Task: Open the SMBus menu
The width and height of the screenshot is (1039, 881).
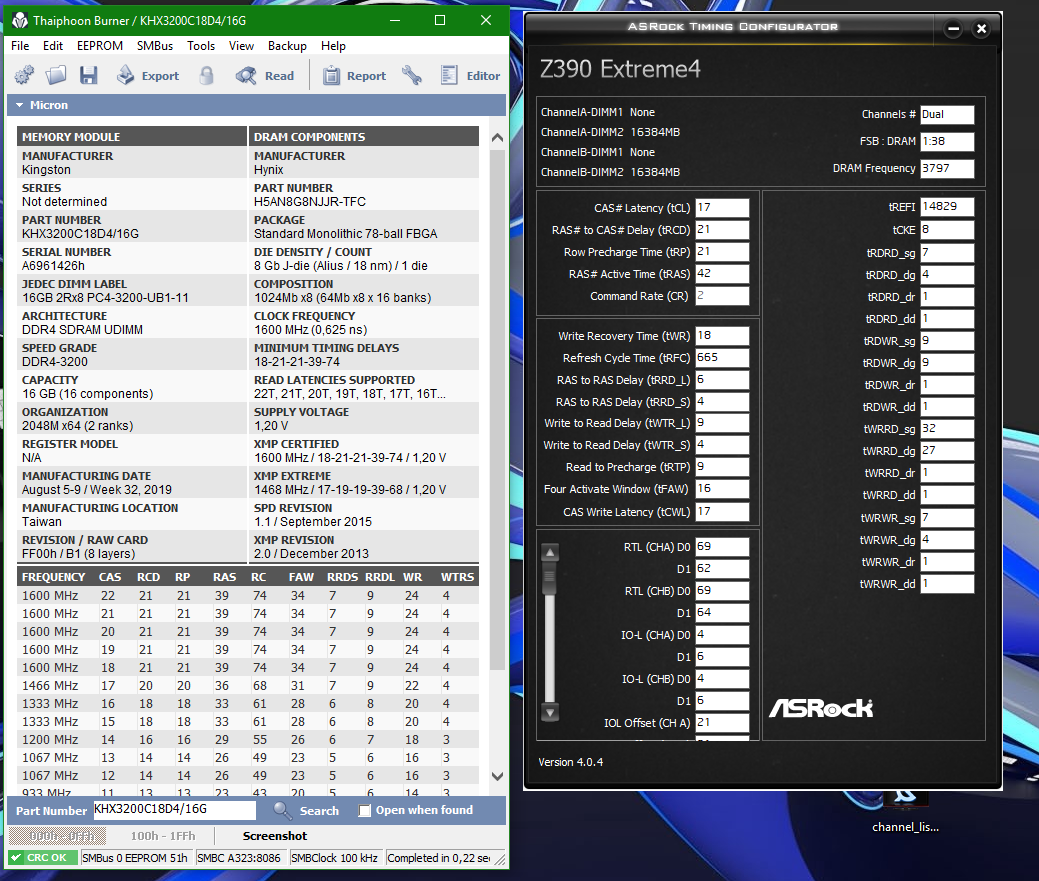Action: point(155,46)
